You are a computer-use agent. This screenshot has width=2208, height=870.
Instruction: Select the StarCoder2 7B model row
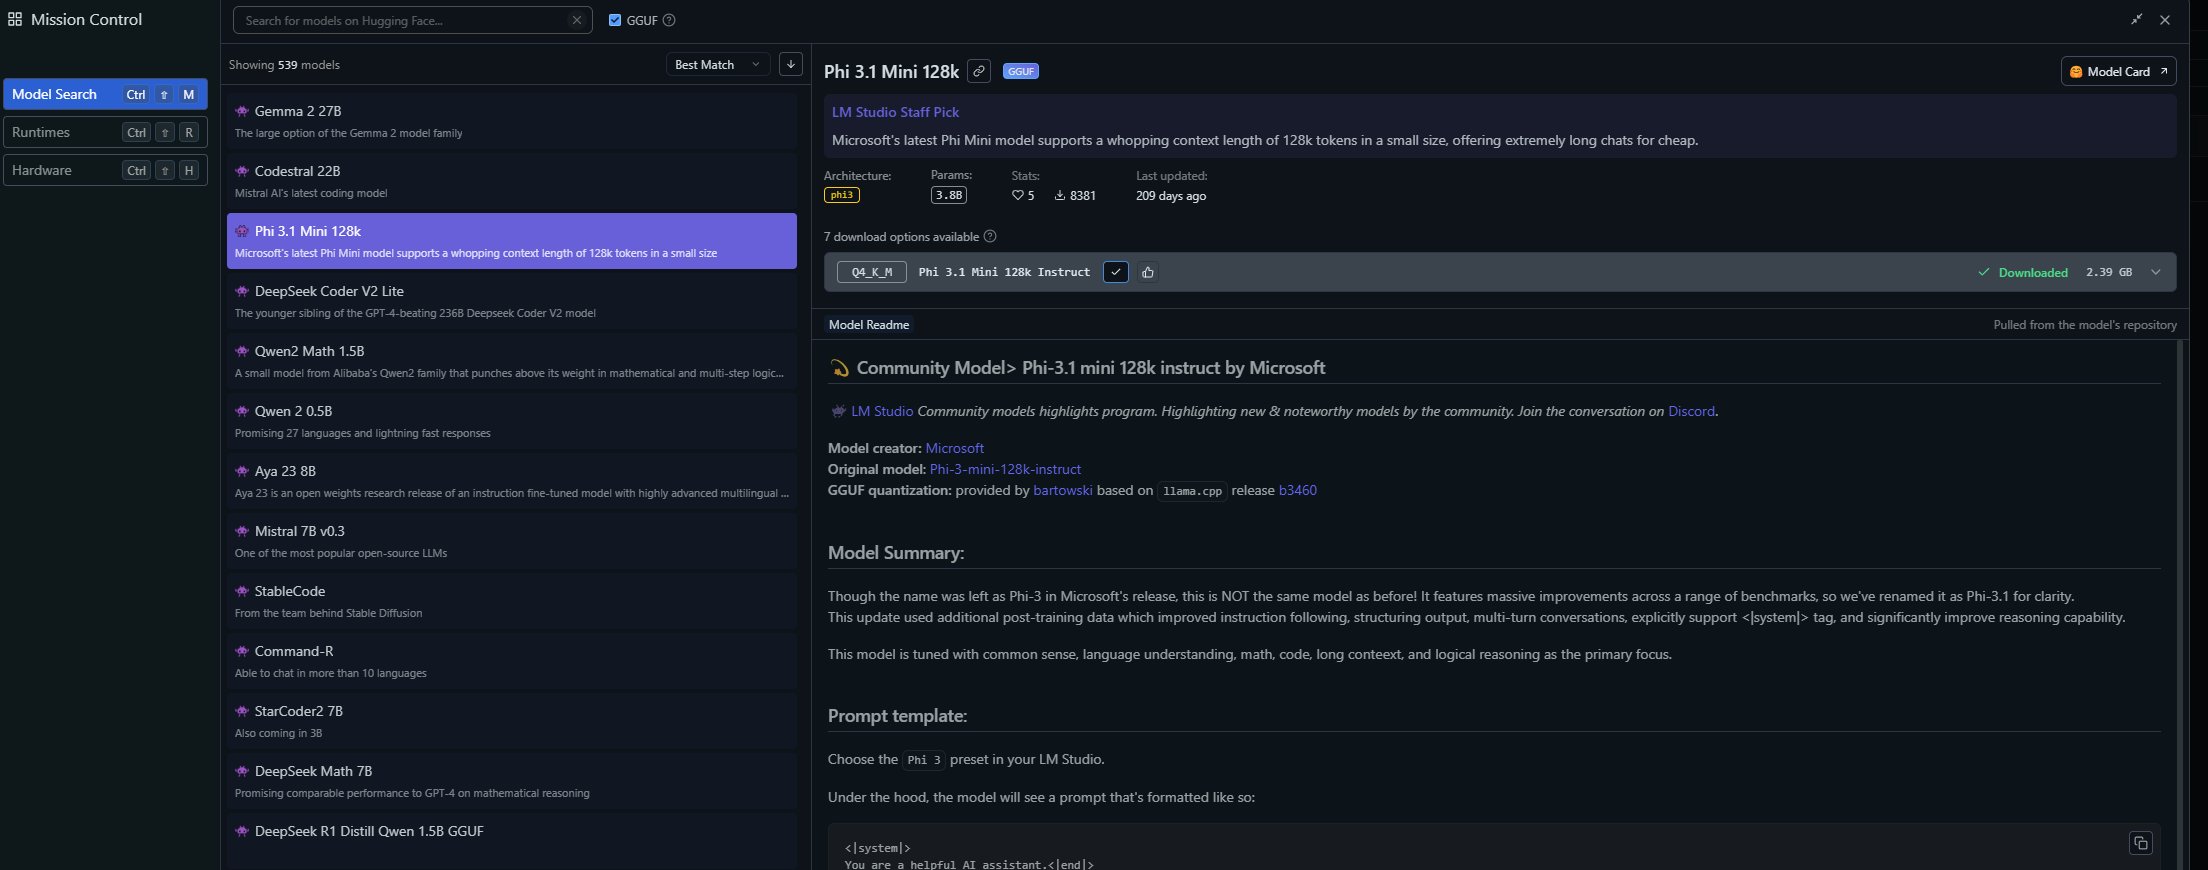tap(512, 721)
